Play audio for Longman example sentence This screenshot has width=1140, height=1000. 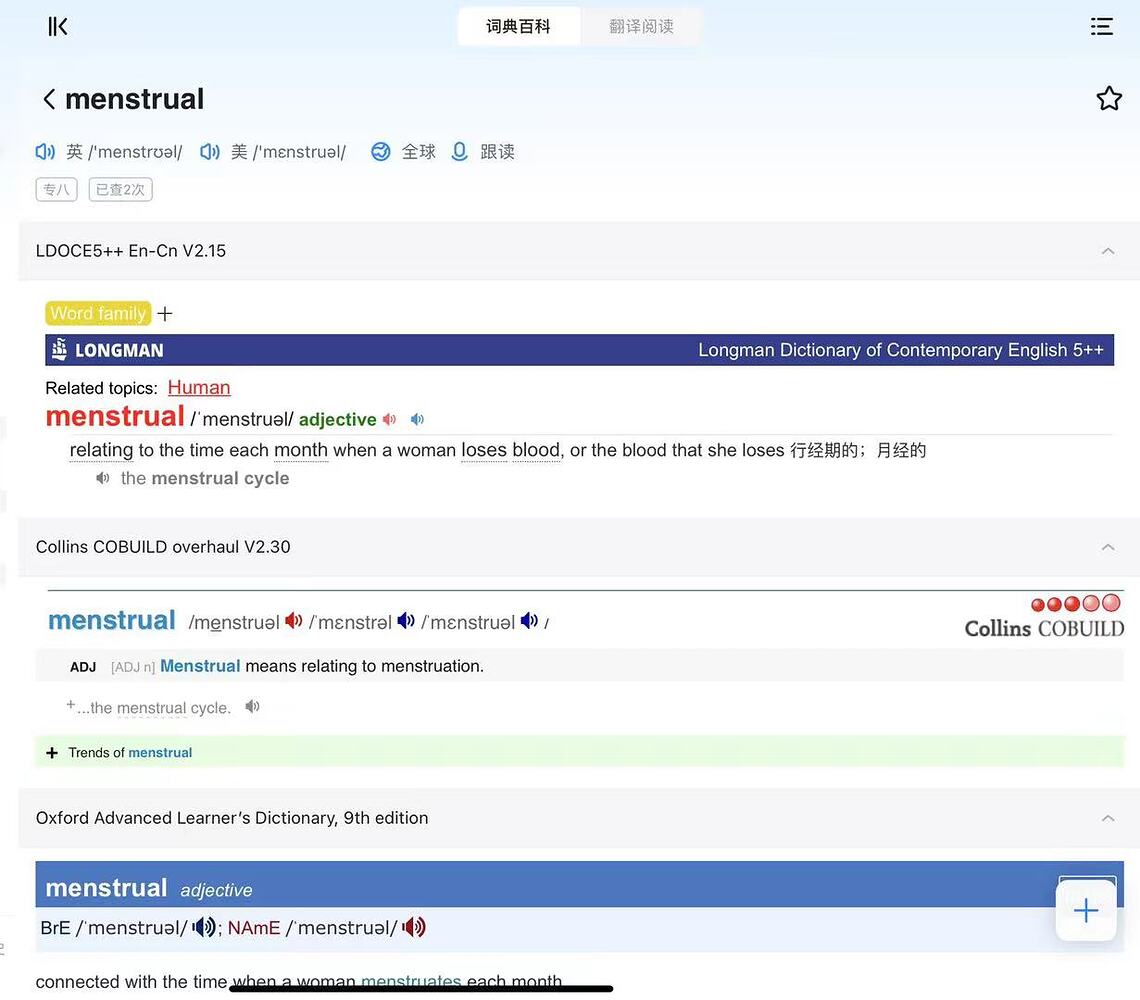point(102,479)
